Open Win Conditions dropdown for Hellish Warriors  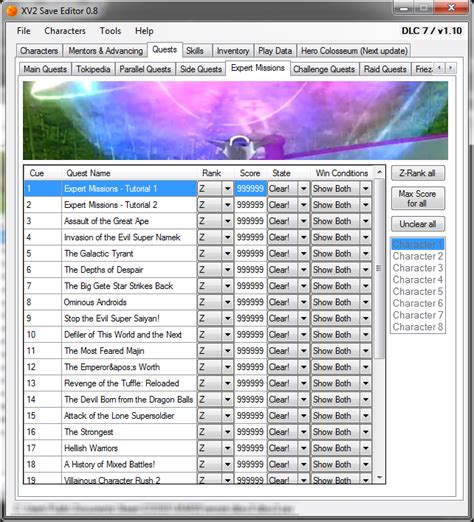point(366,448)
